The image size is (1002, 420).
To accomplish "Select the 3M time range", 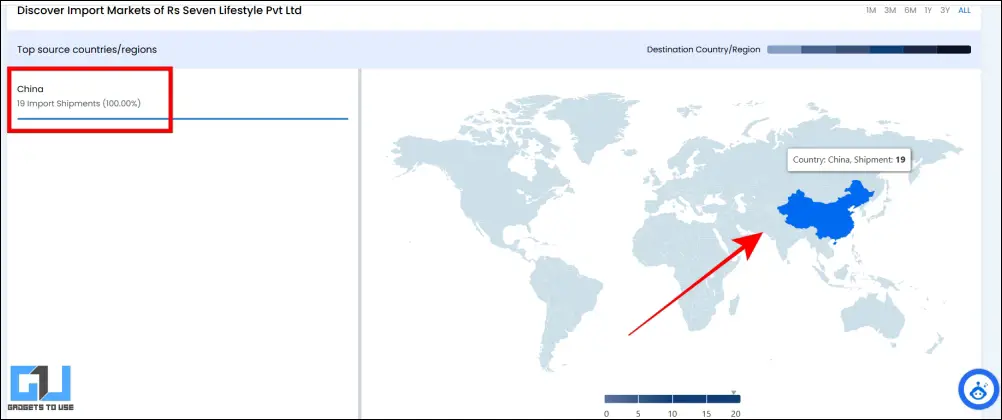I will pos(890,11).
